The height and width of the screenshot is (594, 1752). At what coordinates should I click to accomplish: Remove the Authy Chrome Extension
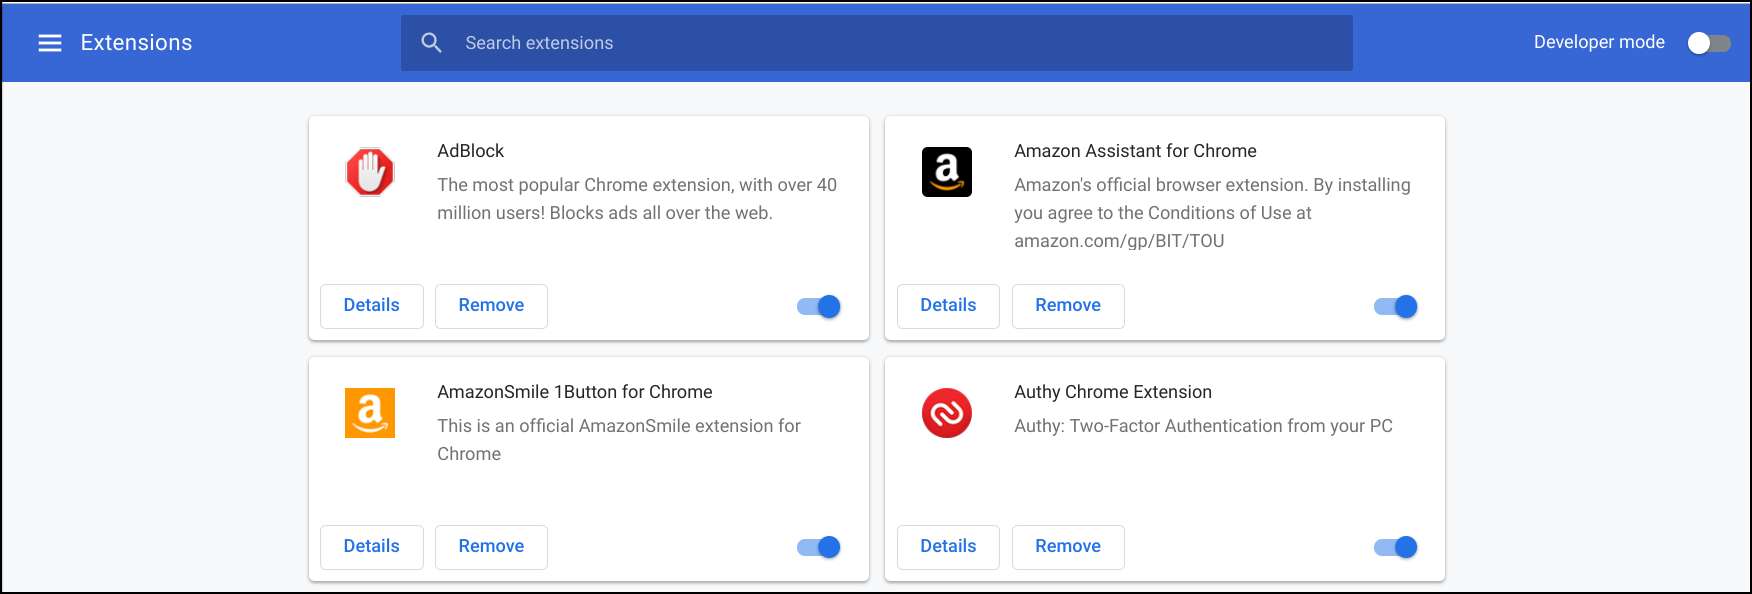point(1068,547)
